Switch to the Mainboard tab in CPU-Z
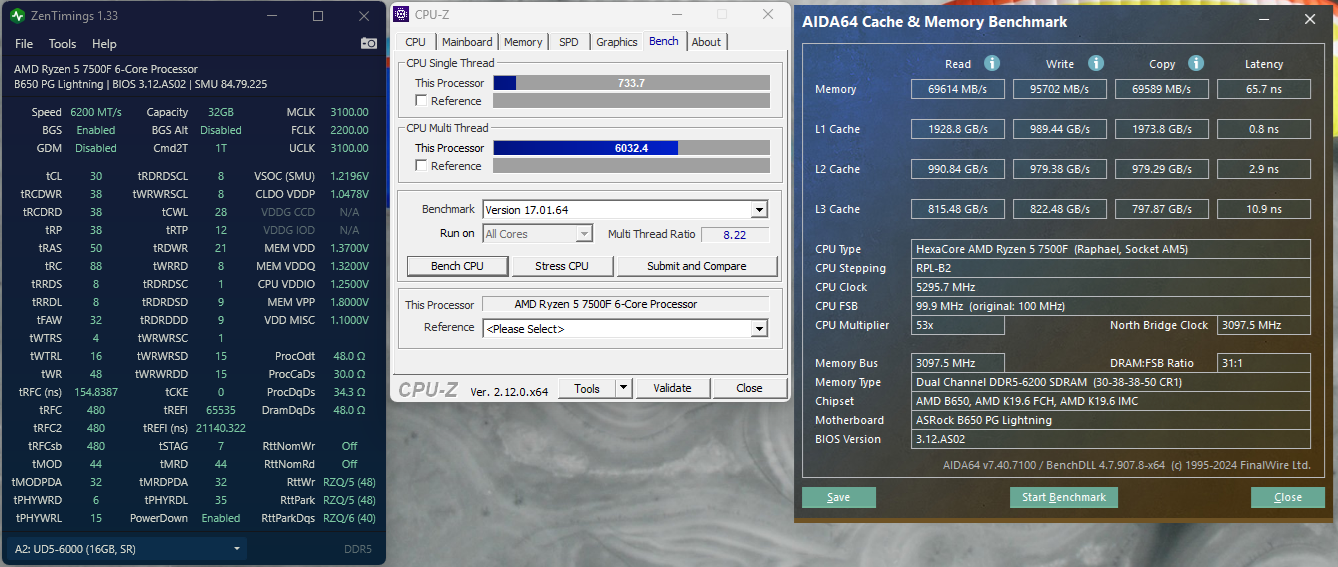 467,42
